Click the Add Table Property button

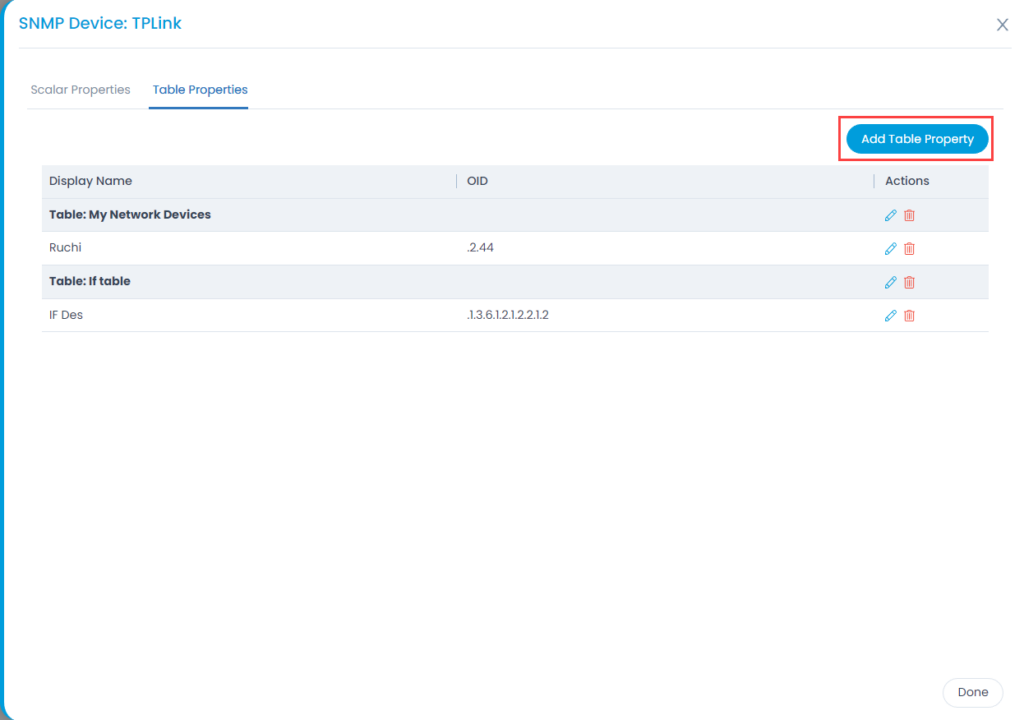point(917,139)
